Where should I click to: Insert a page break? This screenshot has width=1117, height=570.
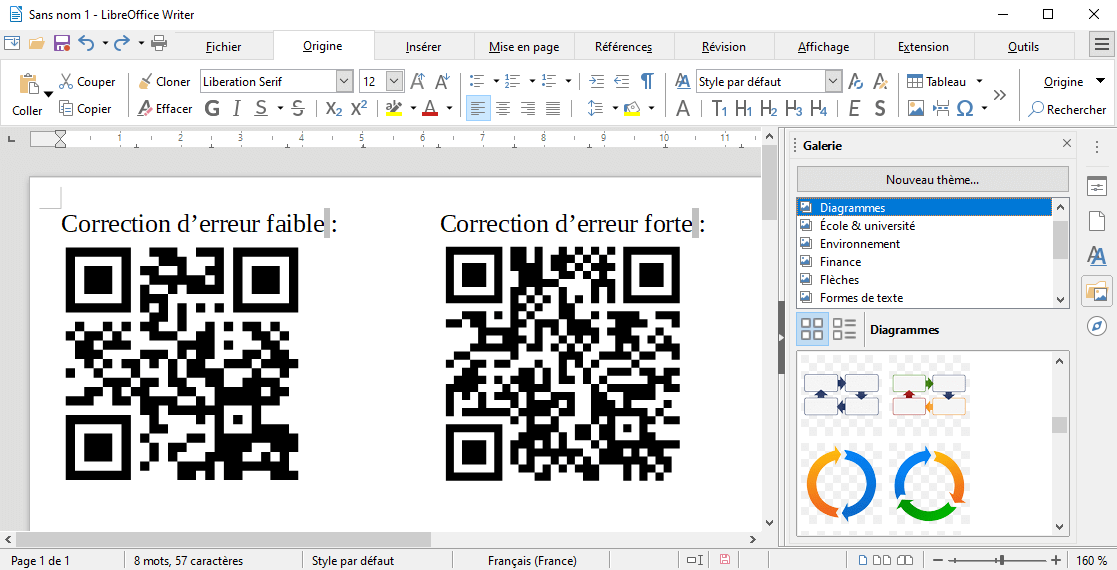pyautogui.click(x=940, y=108)
